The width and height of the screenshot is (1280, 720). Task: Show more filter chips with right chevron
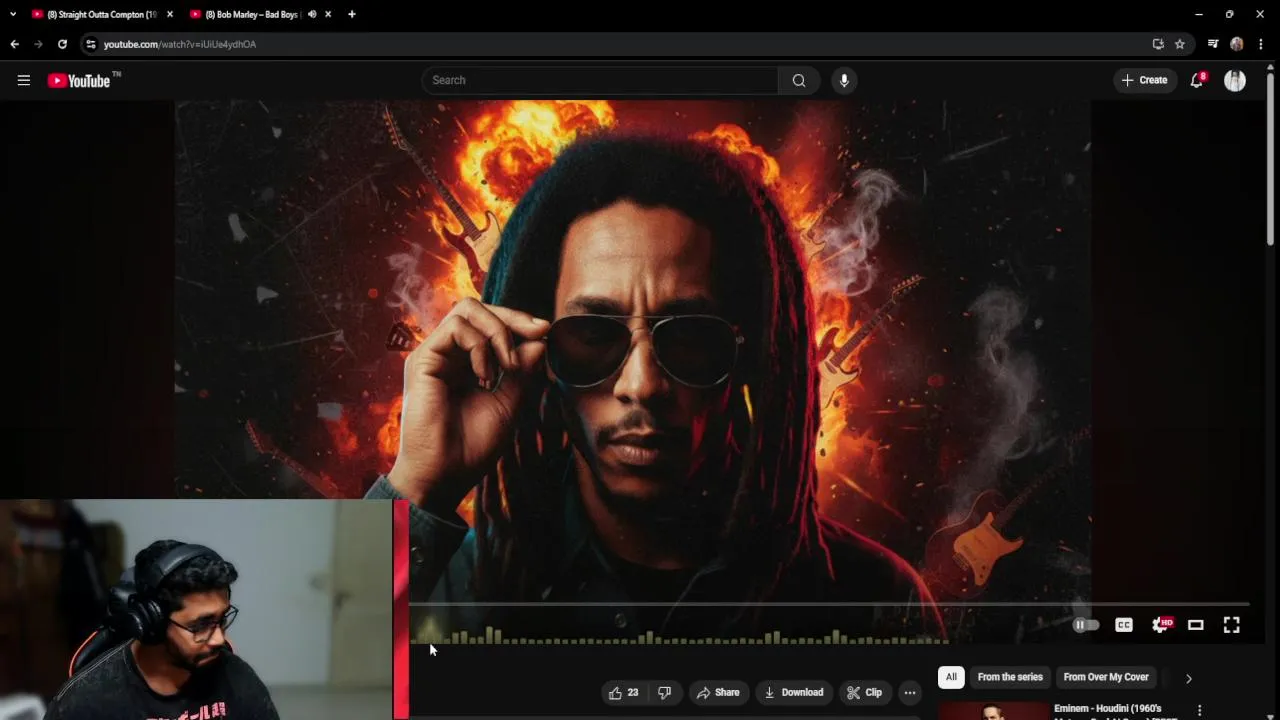tap(1189, 678)
